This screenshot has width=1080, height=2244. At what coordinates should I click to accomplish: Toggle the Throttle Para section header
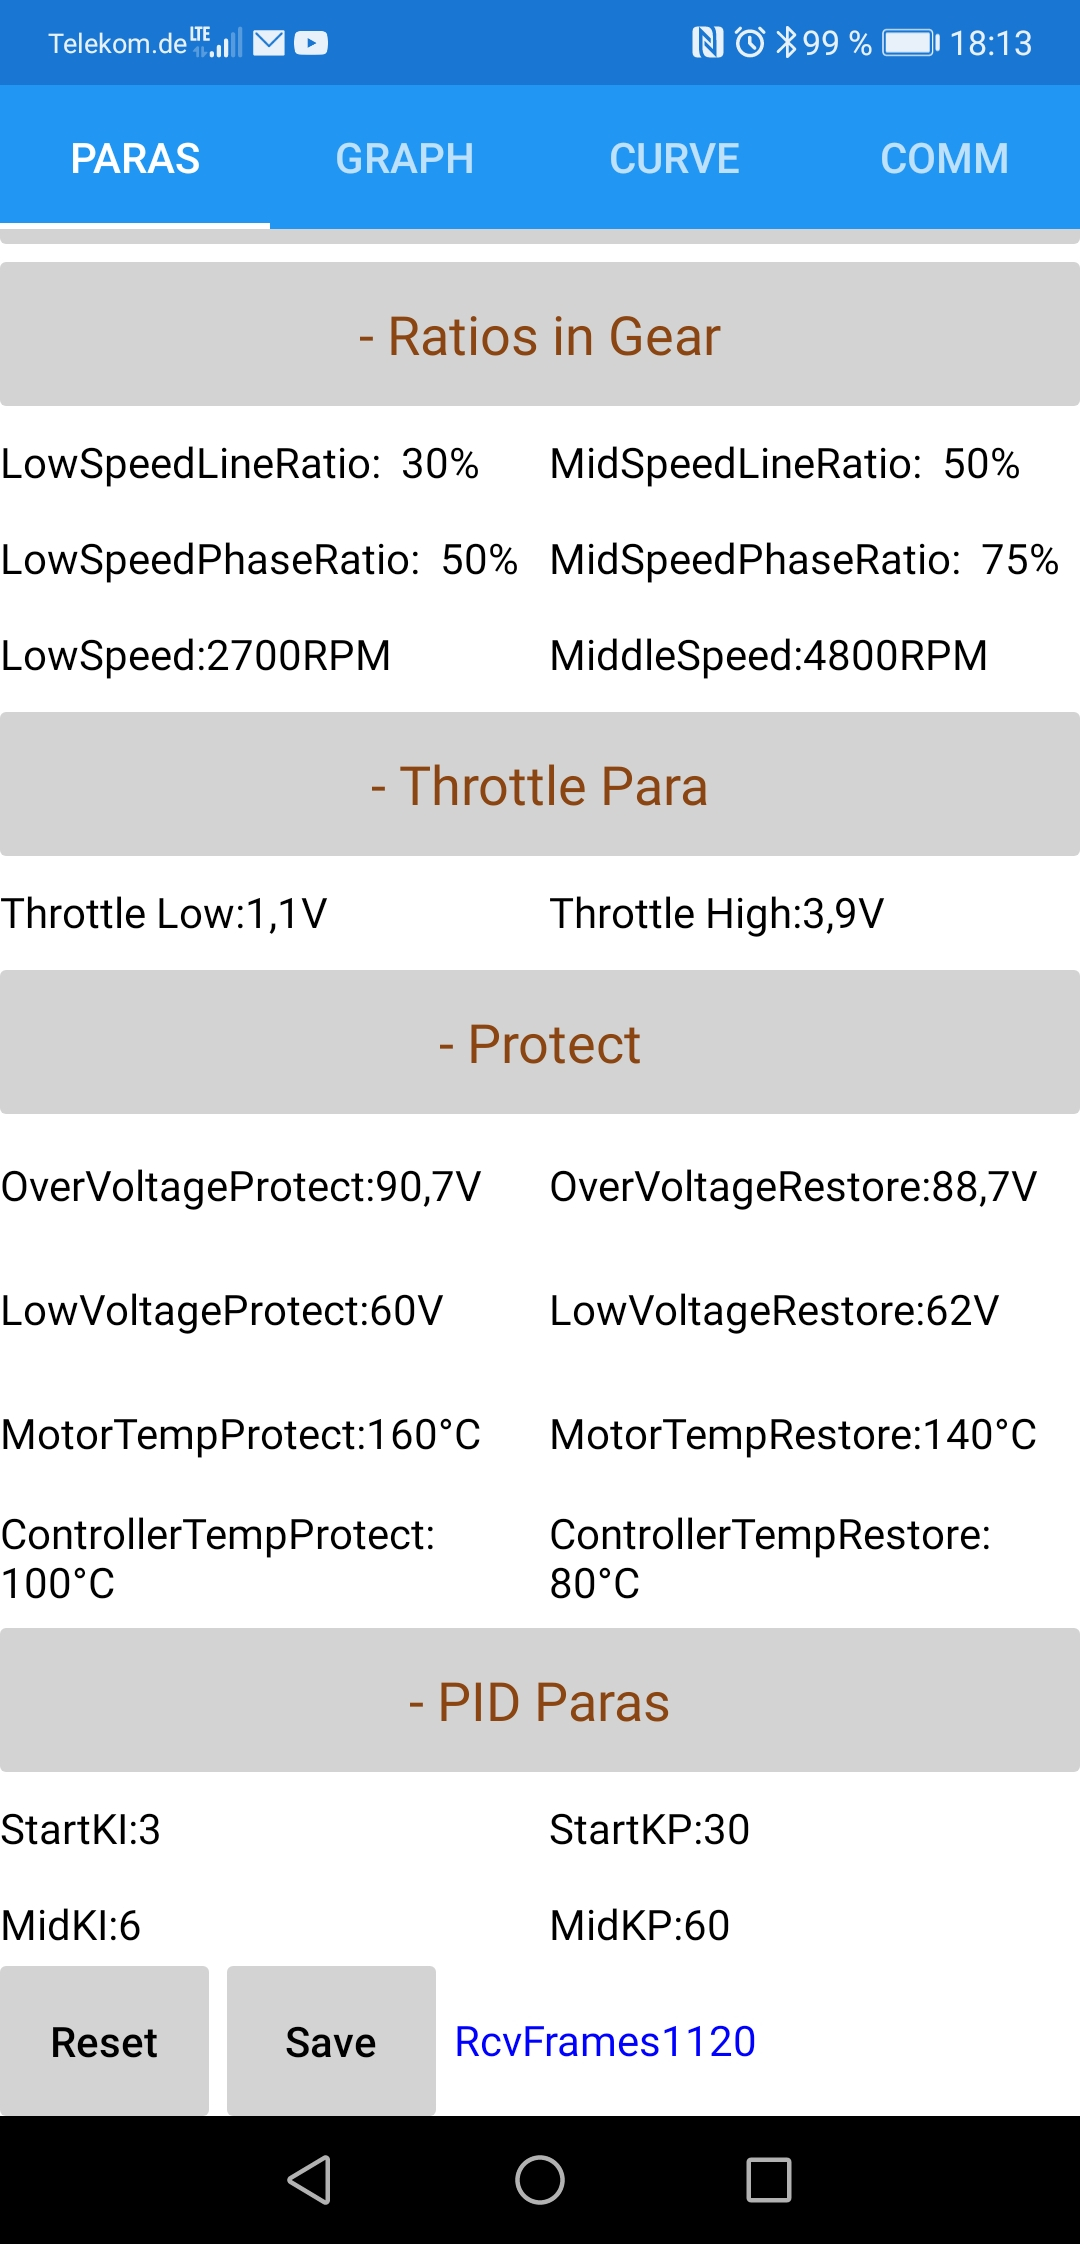540,785
